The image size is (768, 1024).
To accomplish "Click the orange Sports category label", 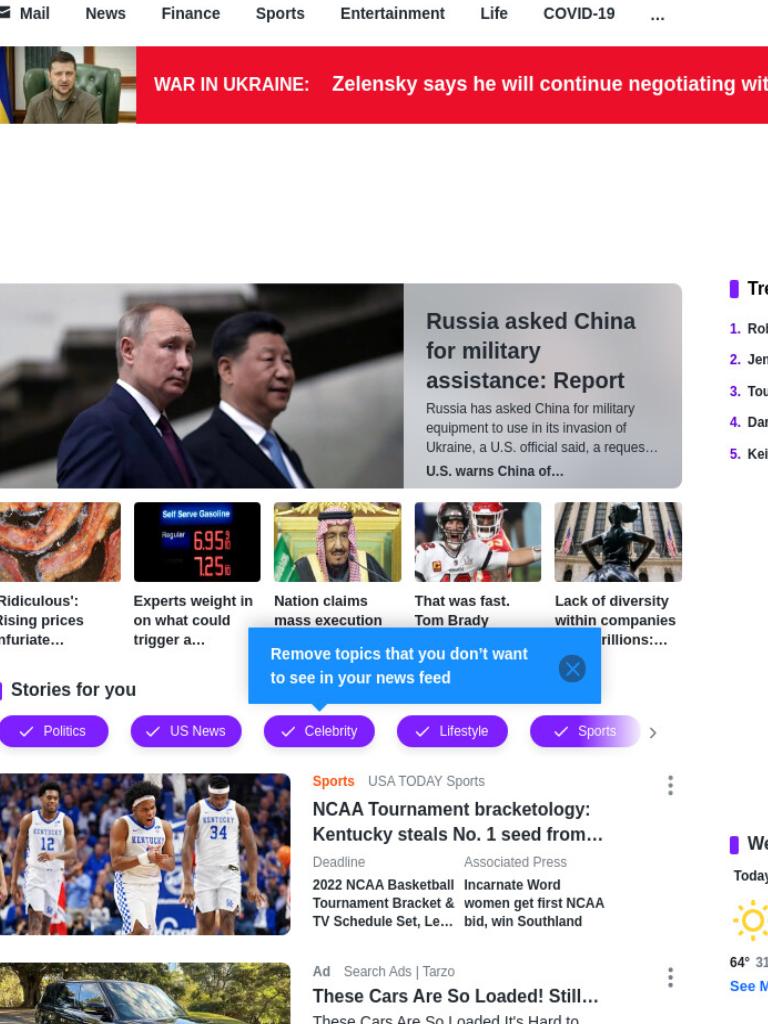I will [333, 781].
